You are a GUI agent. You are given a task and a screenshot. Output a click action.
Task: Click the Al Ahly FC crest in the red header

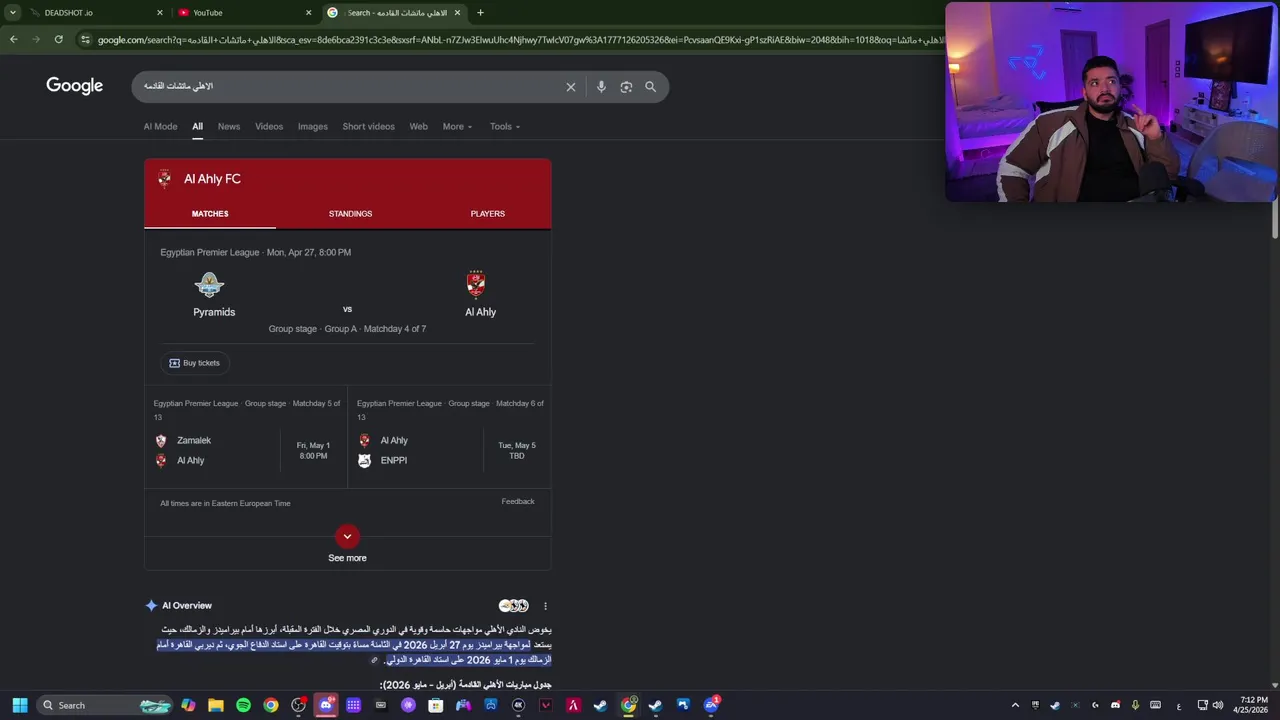pyautogui.click(x=164, y=179)
